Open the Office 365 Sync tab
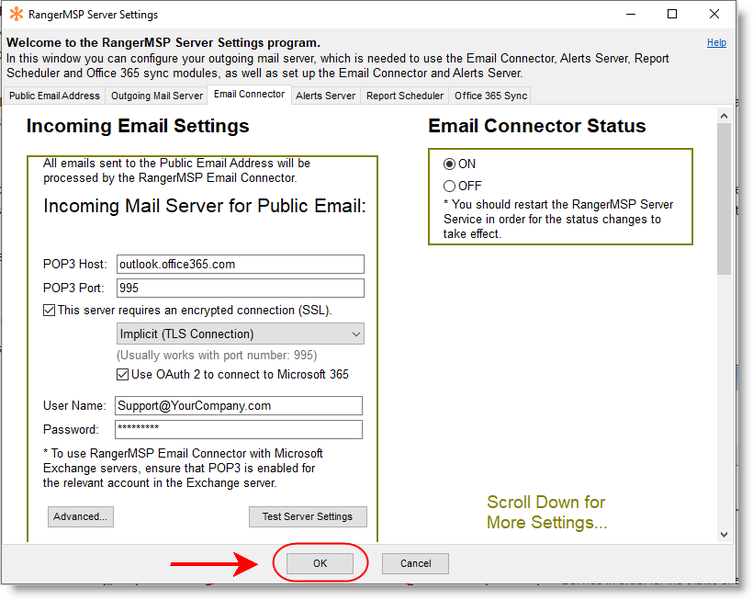This screenshot has height=600, width=753. pyautogui.click(x=490, y=96)
